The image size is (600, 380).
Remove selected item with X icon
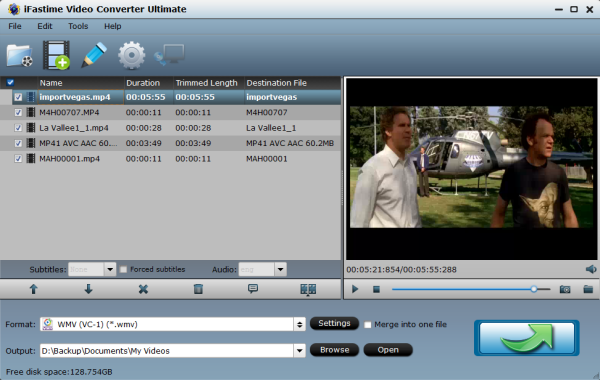[143, 289]
